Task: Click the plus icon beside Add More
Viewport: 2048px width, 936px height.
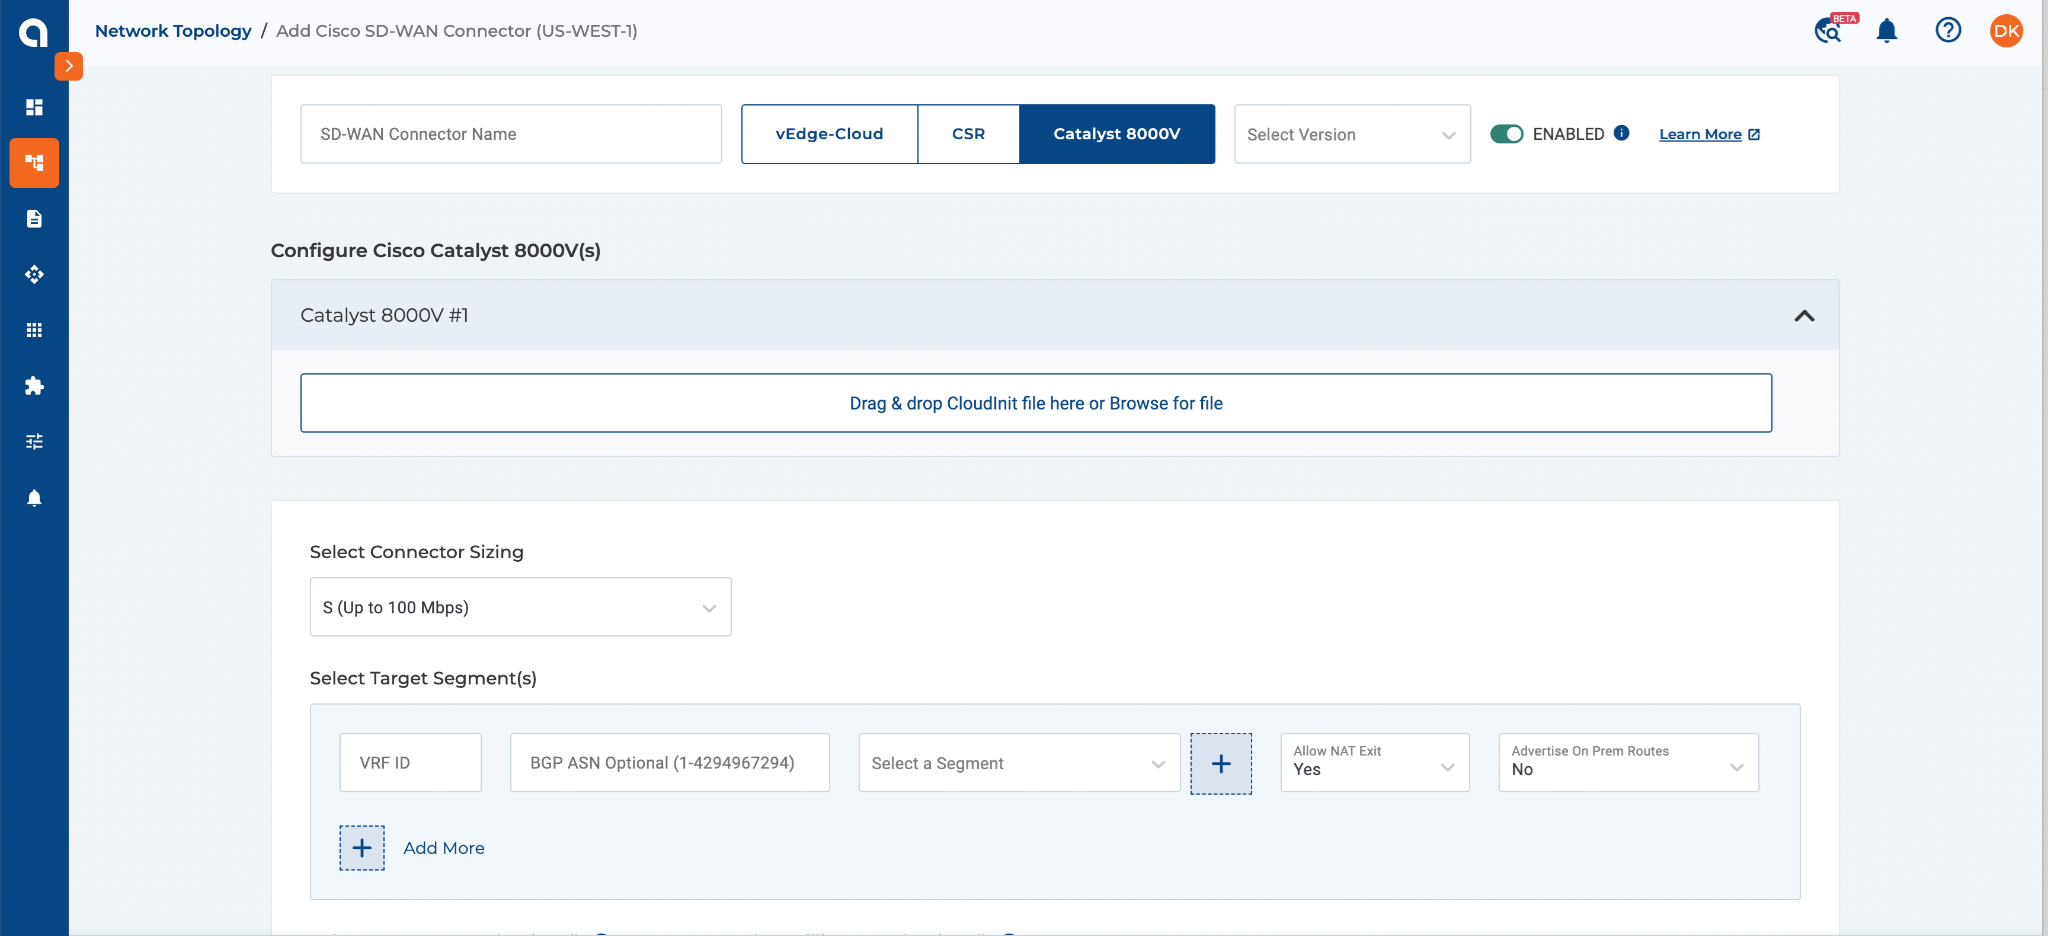Action: click(362, 848)
